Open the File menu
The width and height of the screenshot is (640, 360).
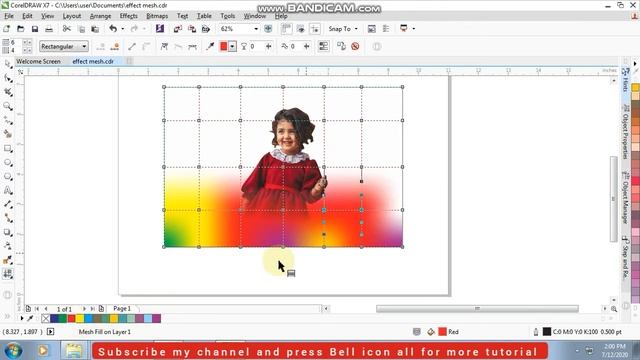[9, 16]
